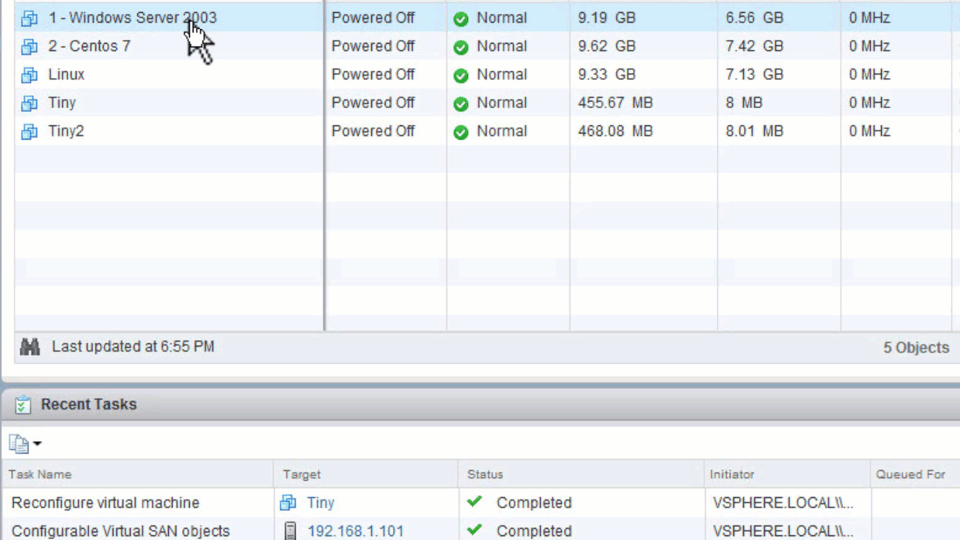Click the Linux VM icon
Screen dimensions: 960x540
click(30, 75)
